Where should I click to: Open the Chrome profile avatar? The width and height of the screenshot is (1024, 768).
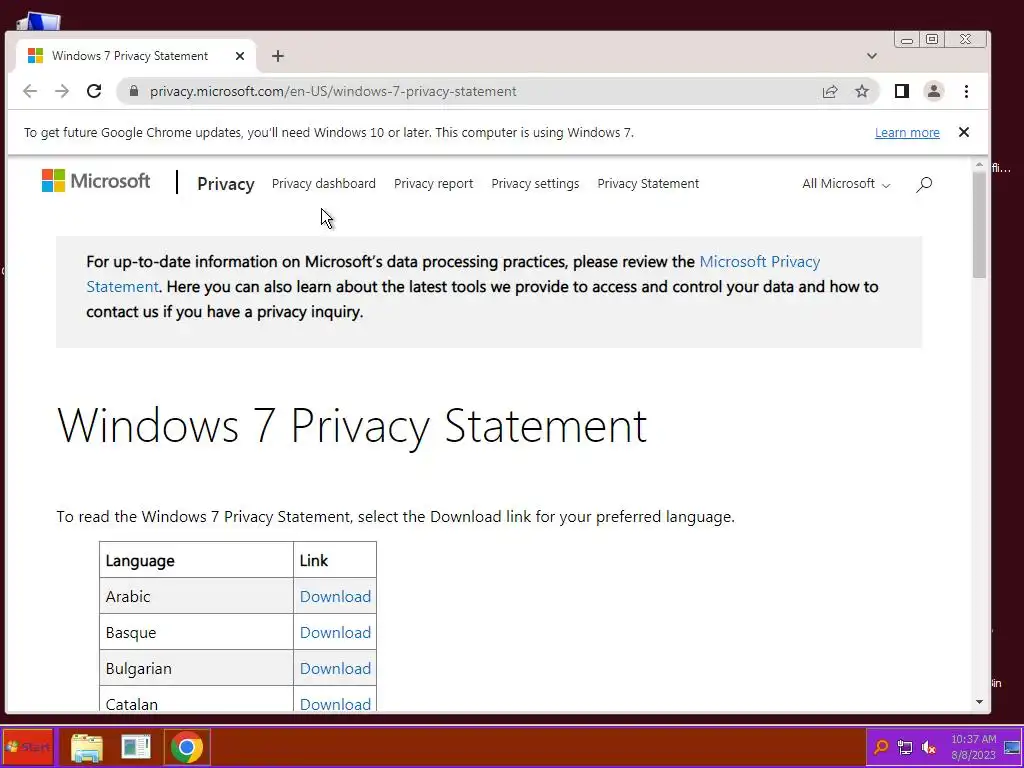(934, 91)
